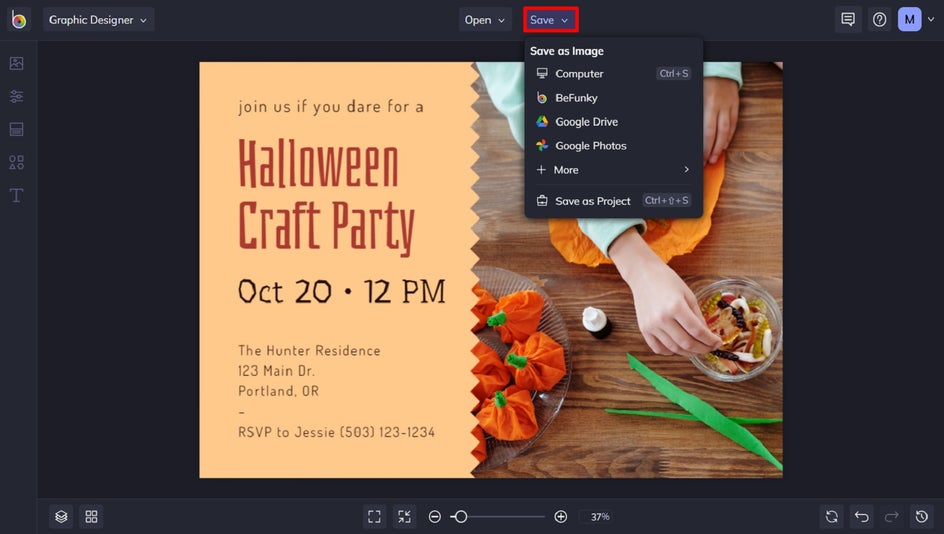Click the fit to screen icon

tap(374, 517)
